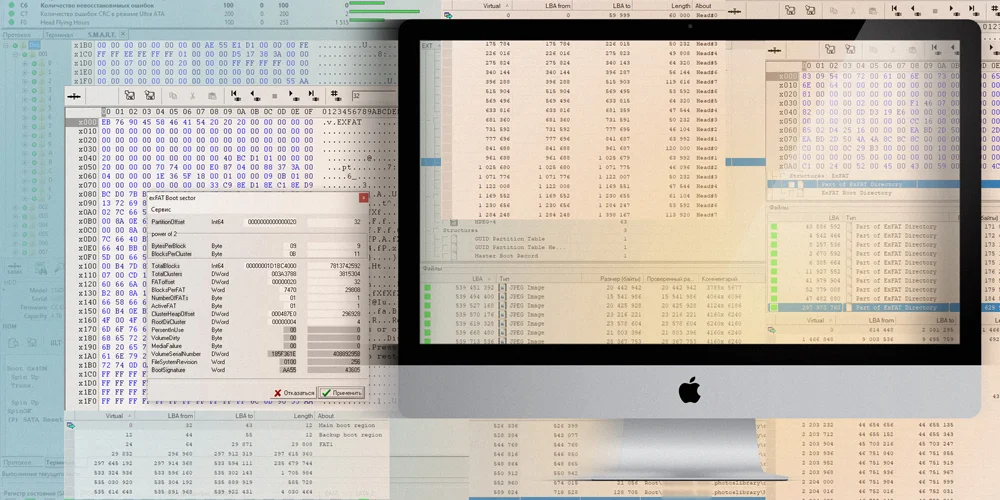Click previous-sector arrow in top-right window toolbar
Screen dimensions: 1000x500
[915, 10]
